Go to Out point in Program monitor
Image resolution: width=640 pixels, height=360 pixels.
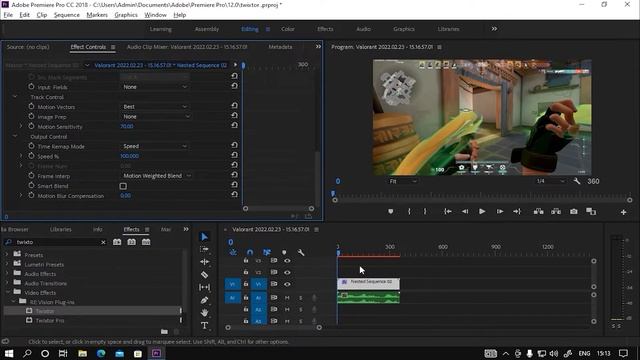click(517, 211)
